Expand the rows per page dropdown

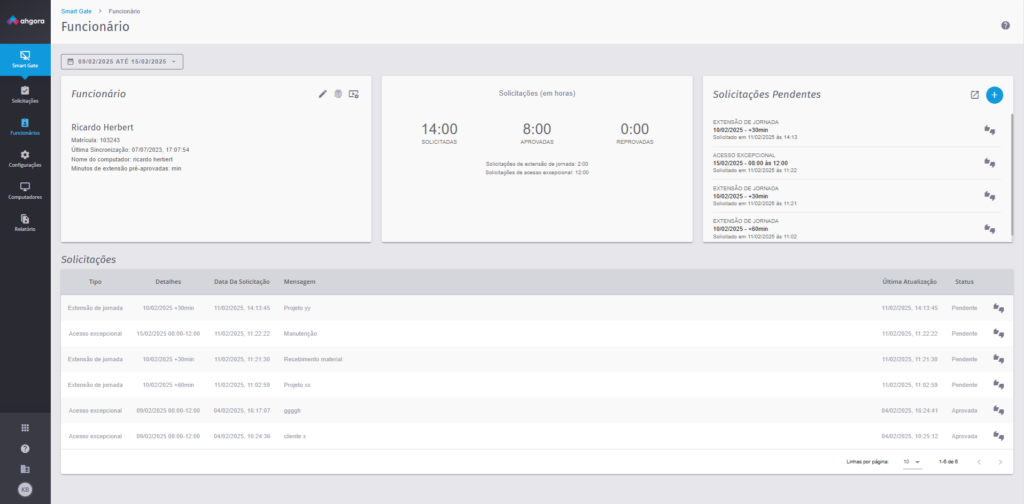tap(912, 462)
